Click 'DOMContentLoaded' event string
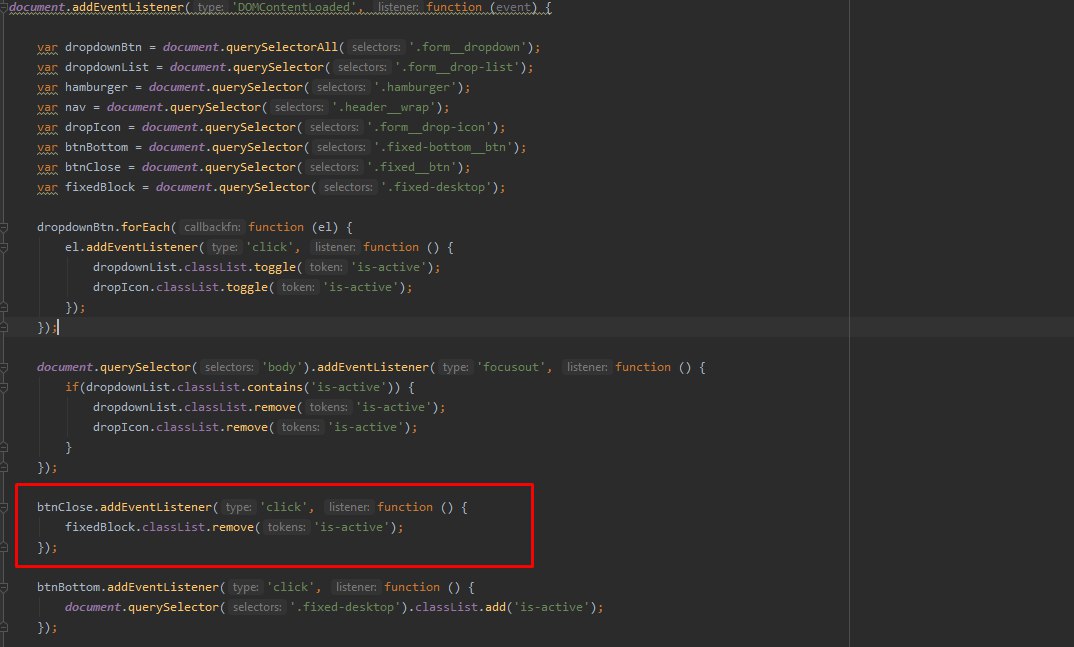 point(294,8)
